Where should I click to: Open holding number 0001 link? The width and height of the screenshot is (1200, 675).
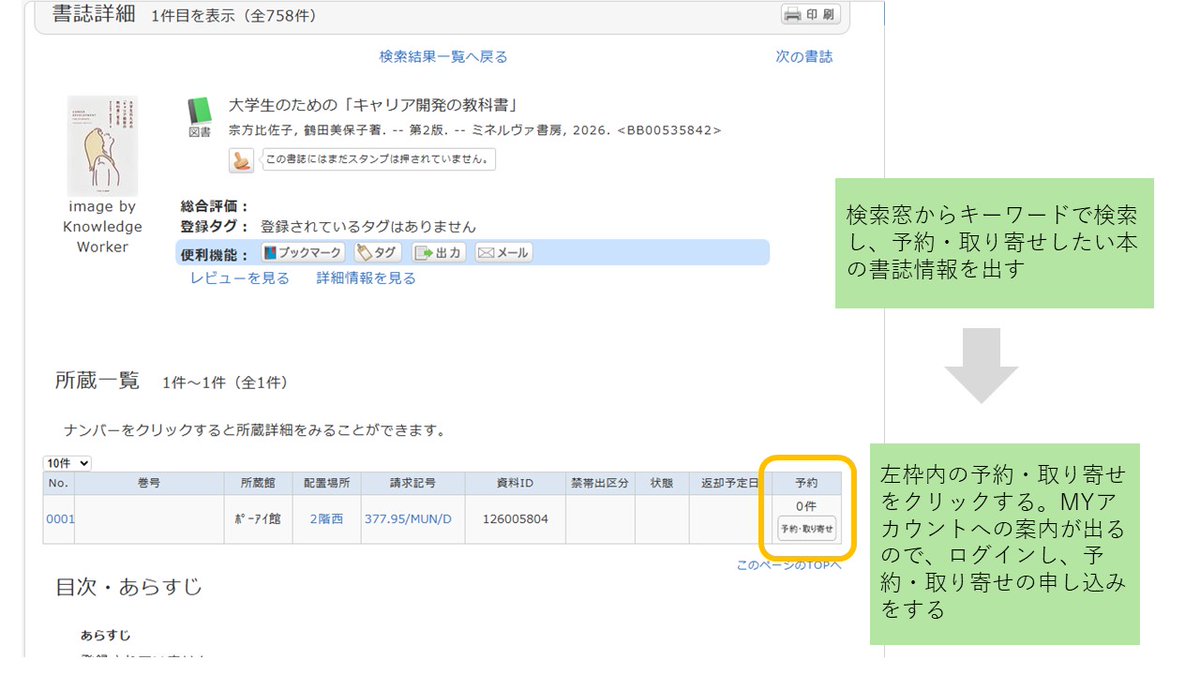click(60, 519)
